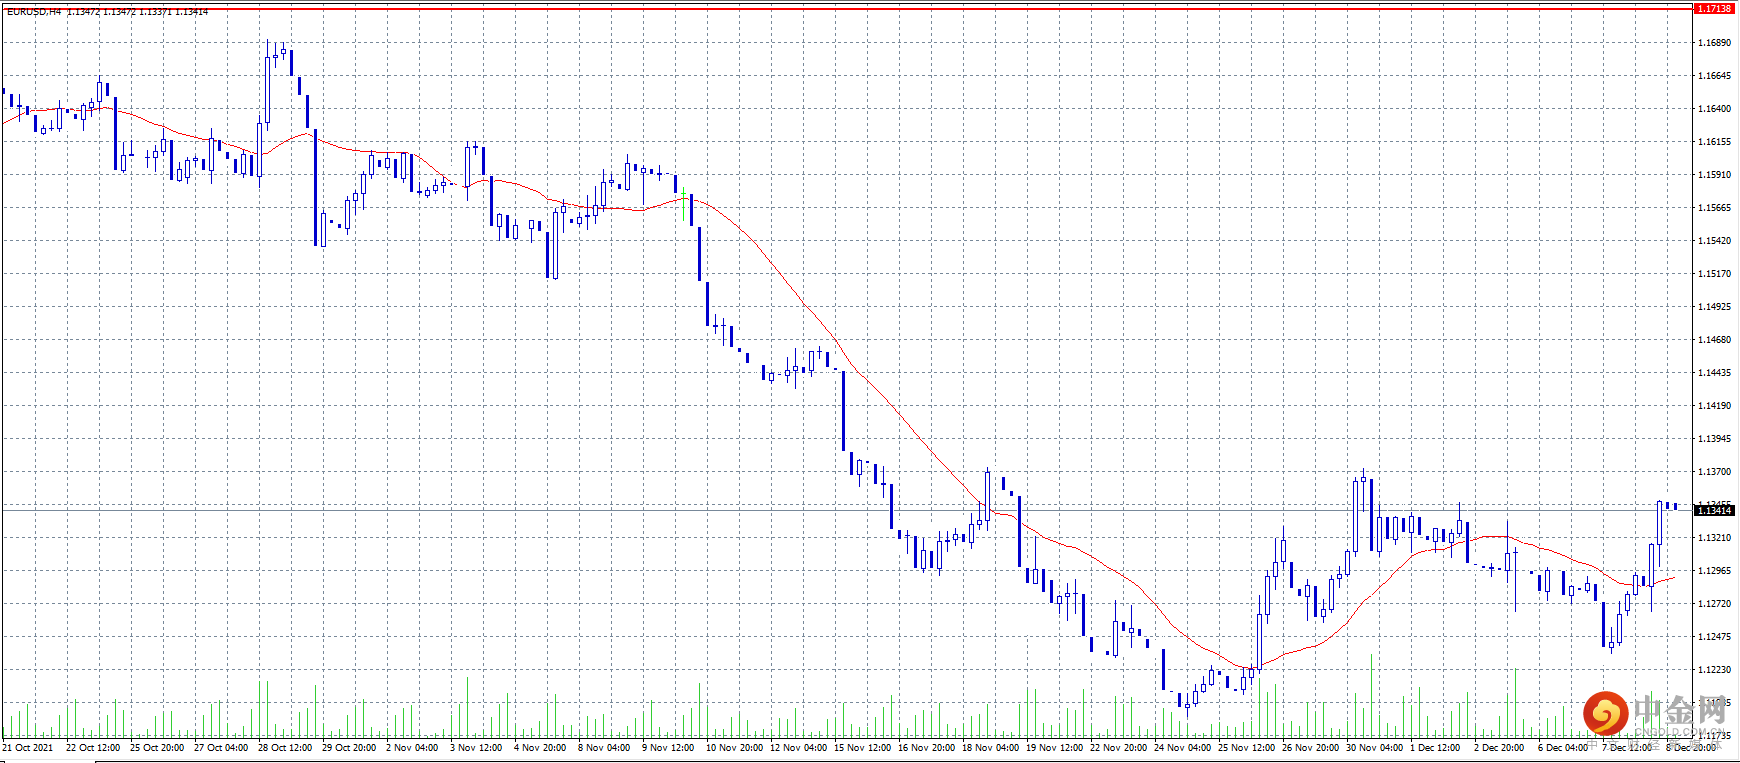Screen dimensions: 1740x763
Task: Click the 1.16890 price axis label
Action: tap(1714, 43)
